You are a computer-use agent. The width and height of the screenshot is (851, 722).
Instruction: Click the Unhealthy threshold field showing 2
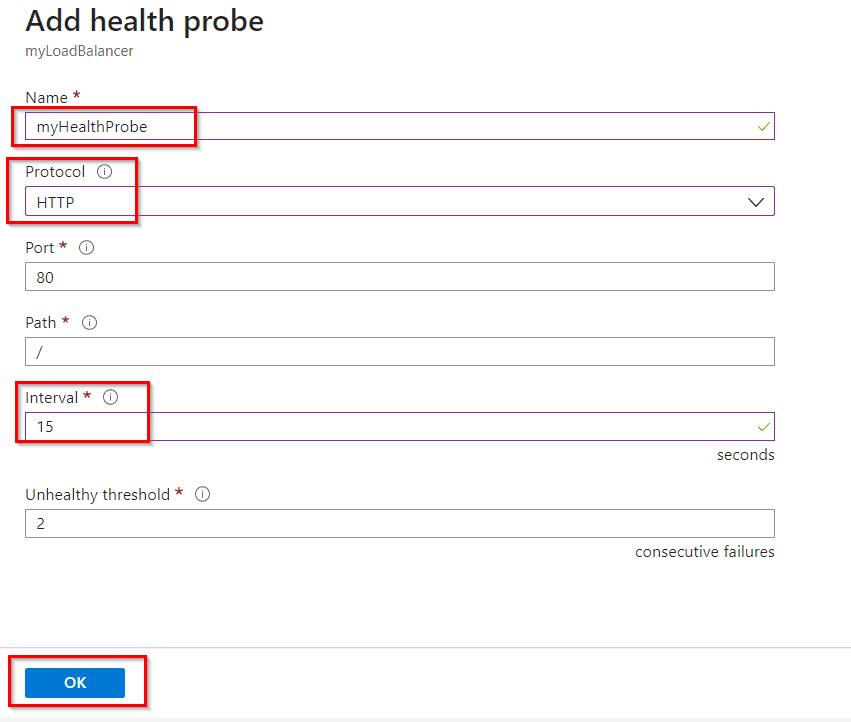[x=400, y=523]
